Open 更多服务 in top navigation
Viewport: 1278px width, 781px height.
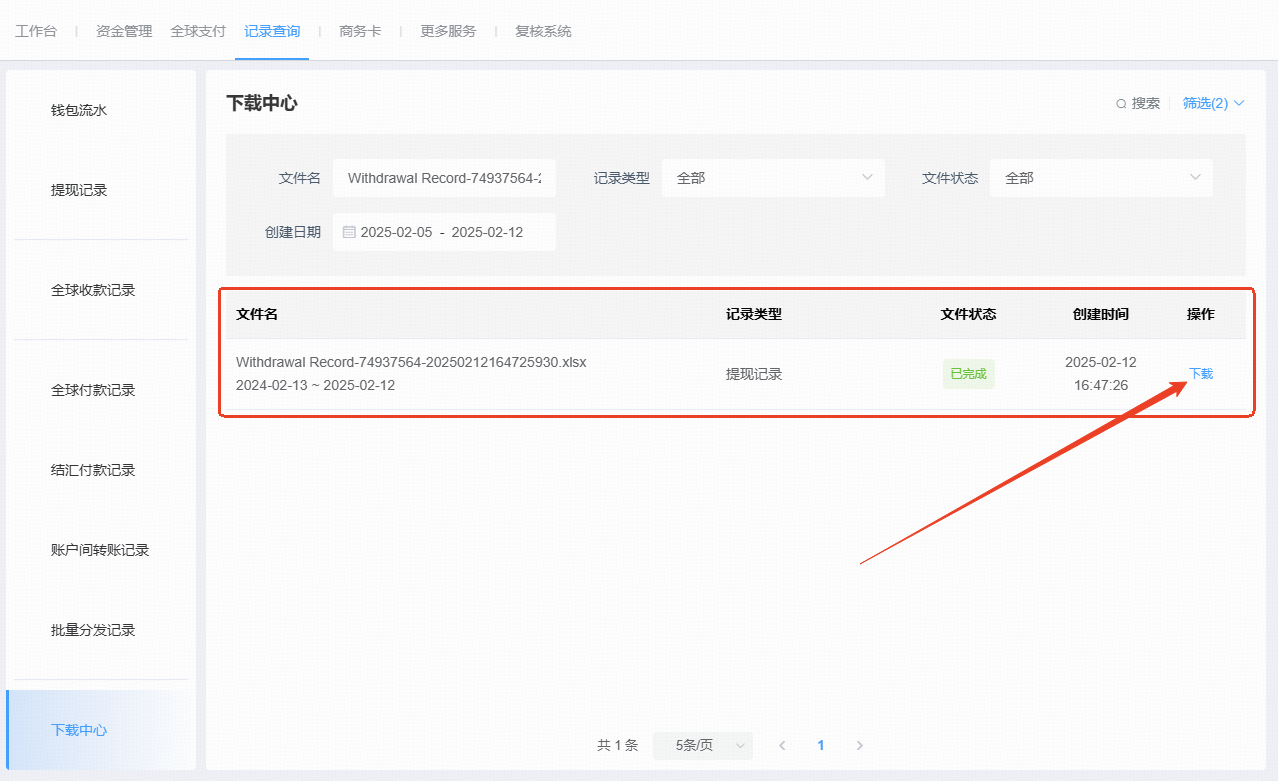(x=448, y=31)
